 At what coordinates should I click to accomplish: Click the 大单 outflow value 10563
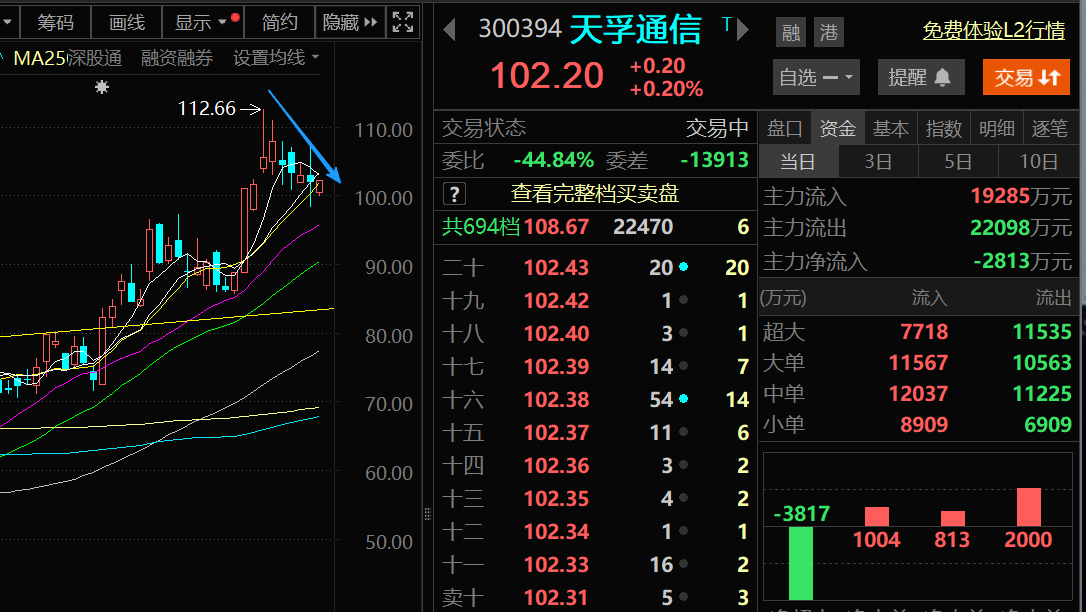click(x=1042, y=363)
